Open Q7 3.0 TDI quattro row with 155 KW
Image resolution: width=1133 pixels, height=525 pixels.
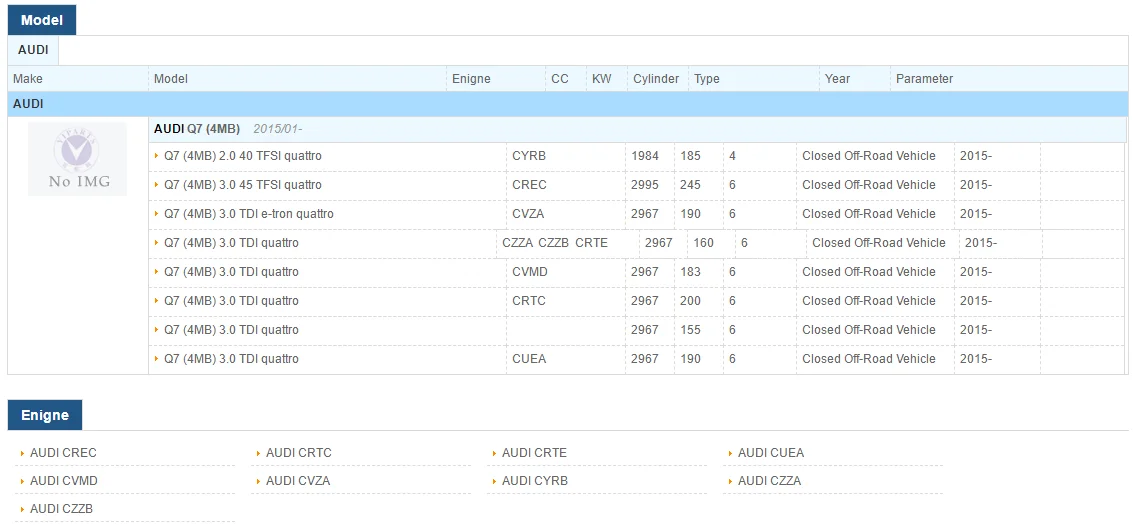231,329
